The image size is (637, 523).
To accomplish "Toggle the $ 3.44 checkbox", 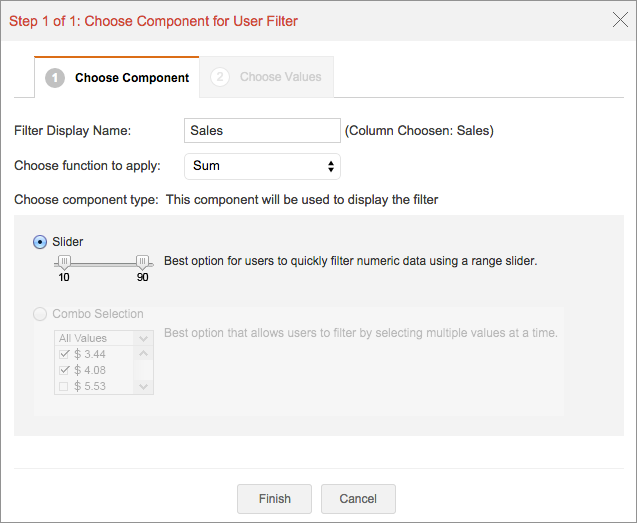I will (65, 354).
